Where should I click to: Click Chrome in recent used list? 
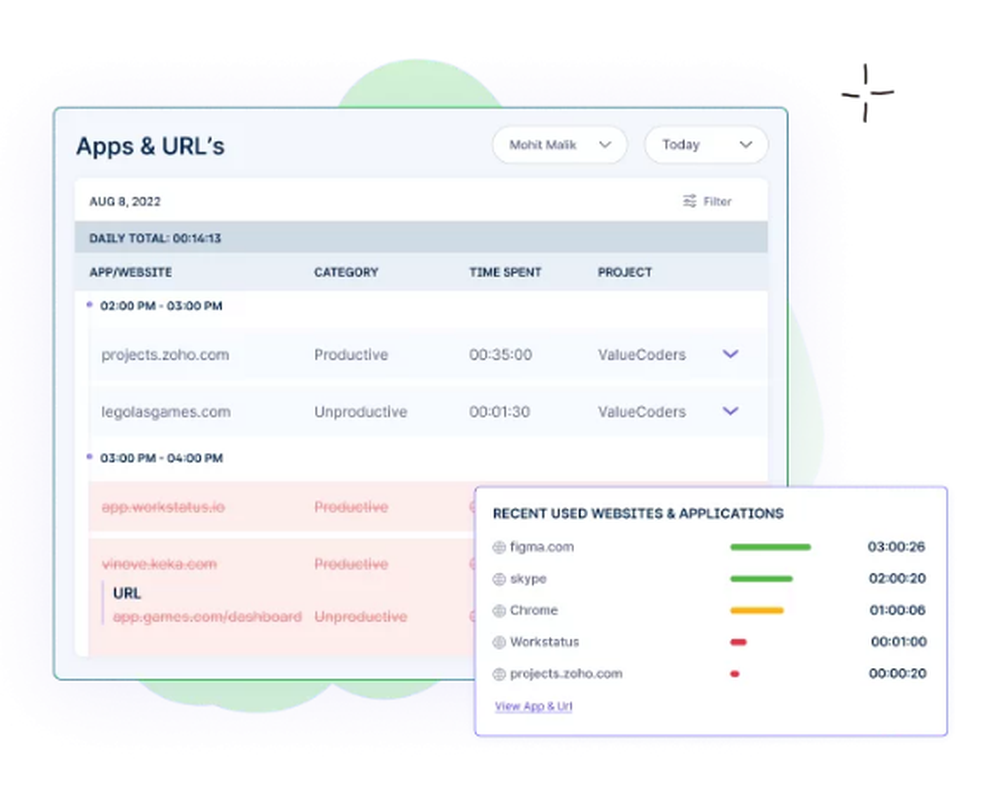coord(534,610)
